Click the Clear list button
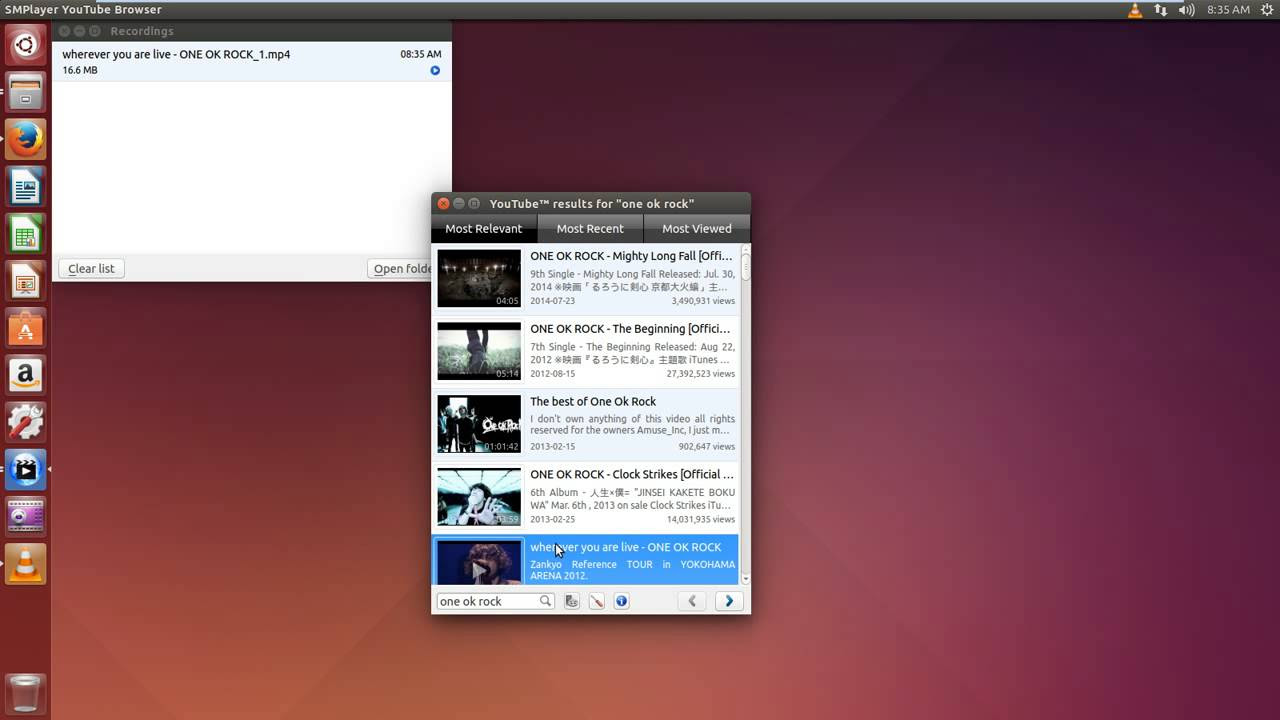The image size is (1280, 720). click(x=91, y=269)
